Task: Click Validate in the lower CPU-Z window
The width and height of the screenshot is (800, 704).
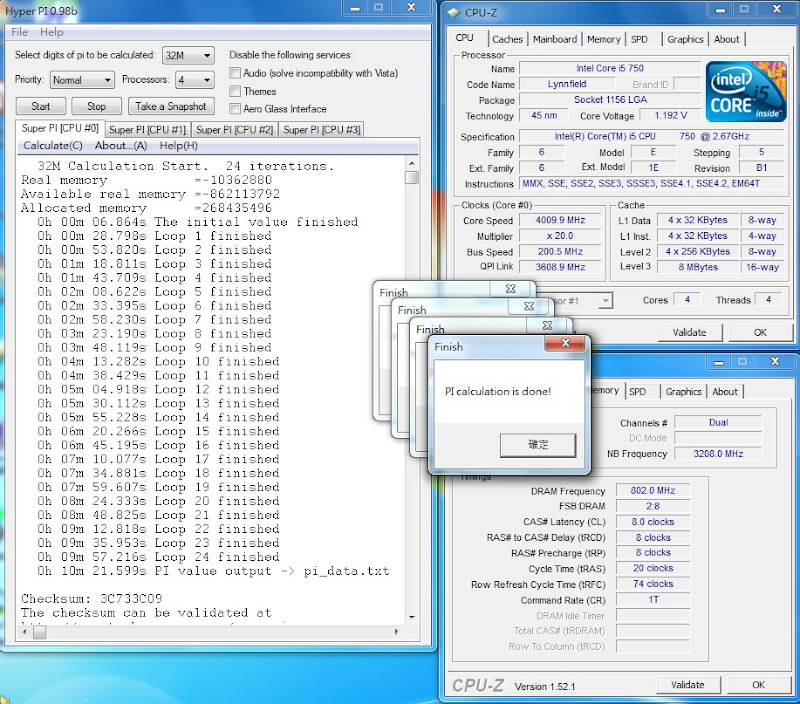Action: [688, 685]
